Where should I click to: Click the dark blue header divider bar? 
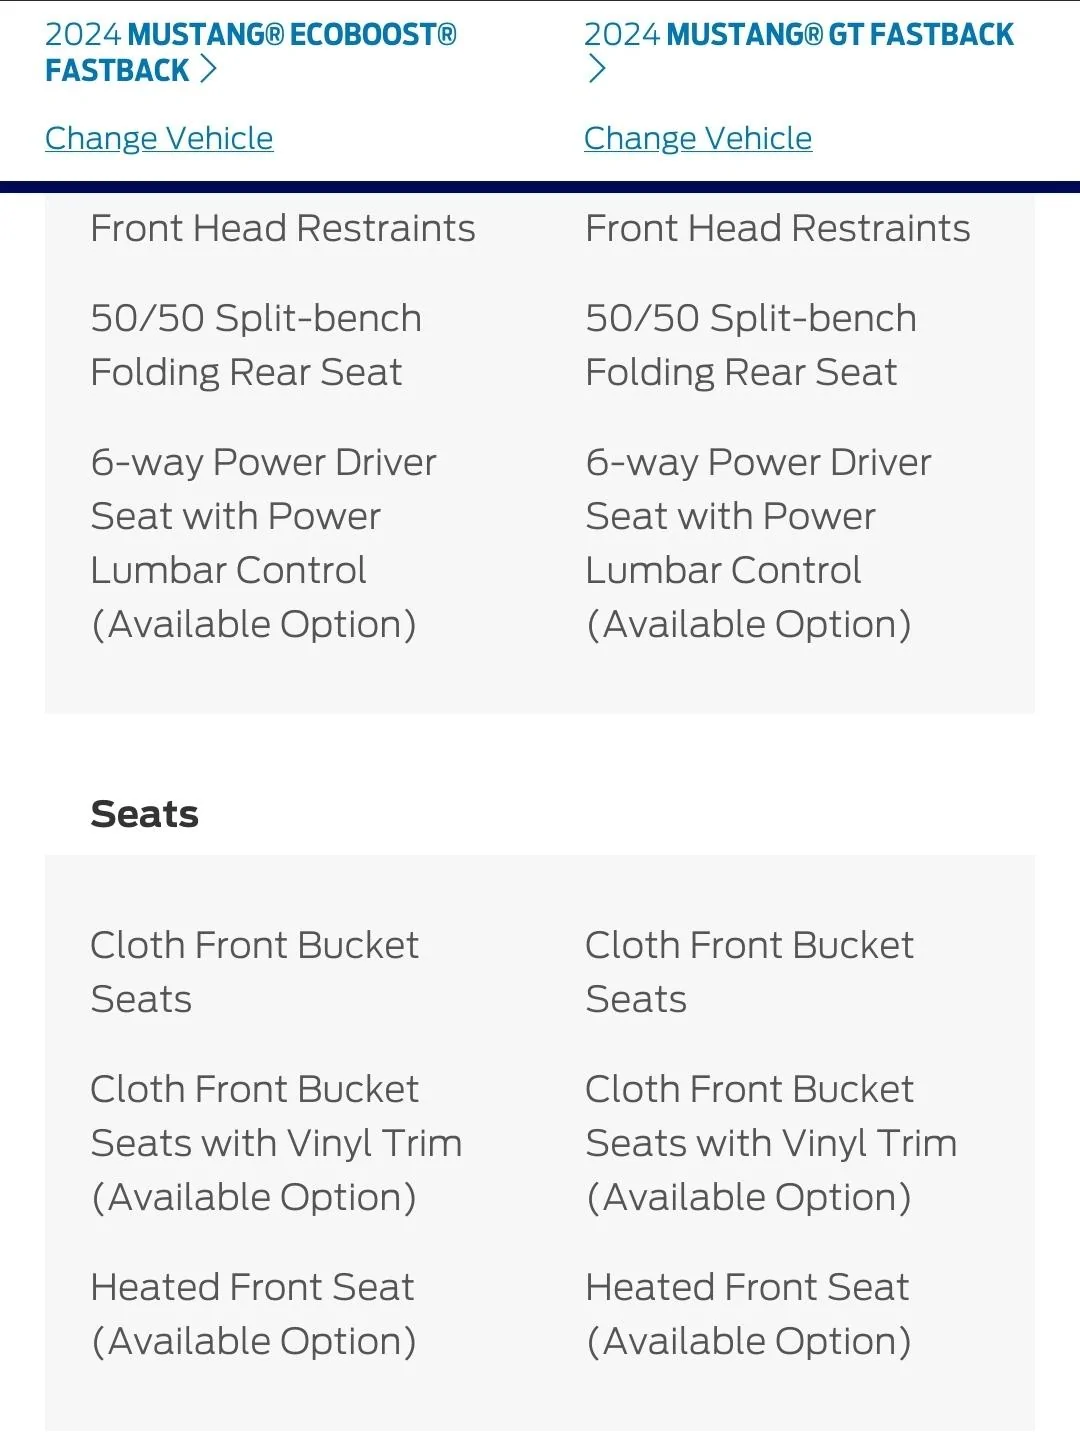pos(540,187)
